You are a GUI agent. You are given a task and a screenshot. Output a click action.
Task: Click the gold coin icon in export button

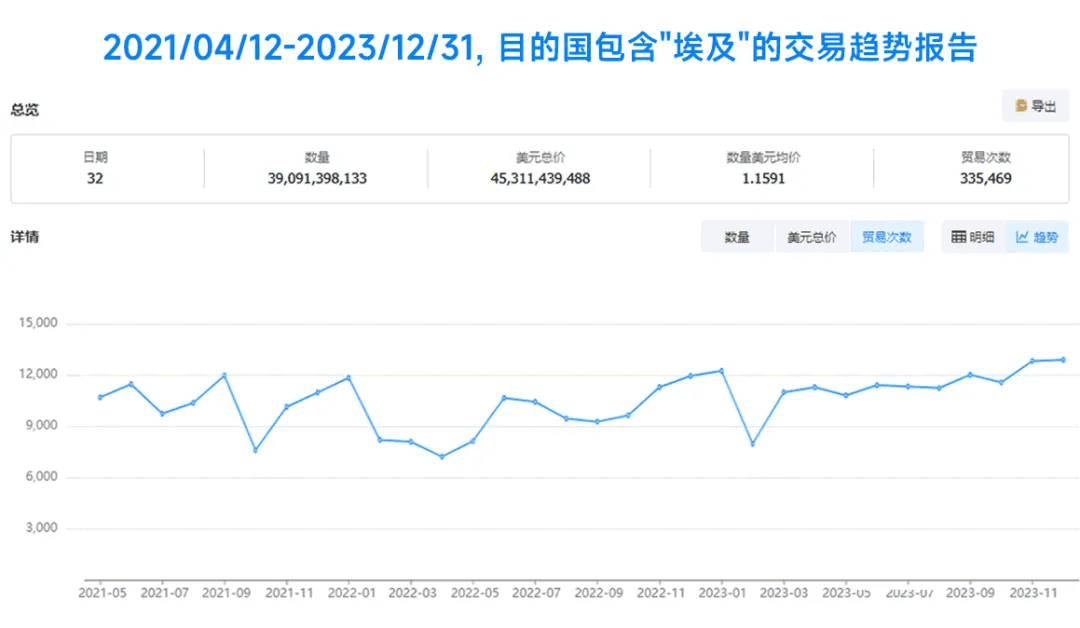1021,106
